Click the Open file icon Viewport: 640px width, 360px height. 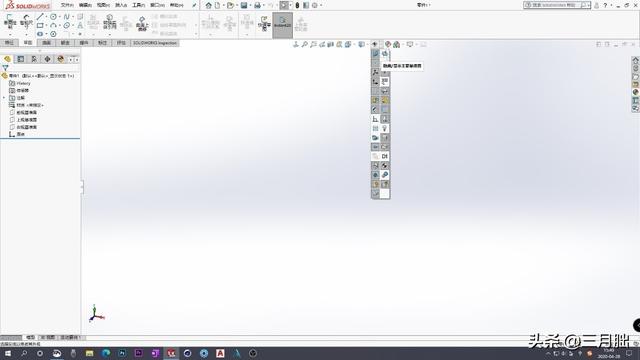pos(230,5)
